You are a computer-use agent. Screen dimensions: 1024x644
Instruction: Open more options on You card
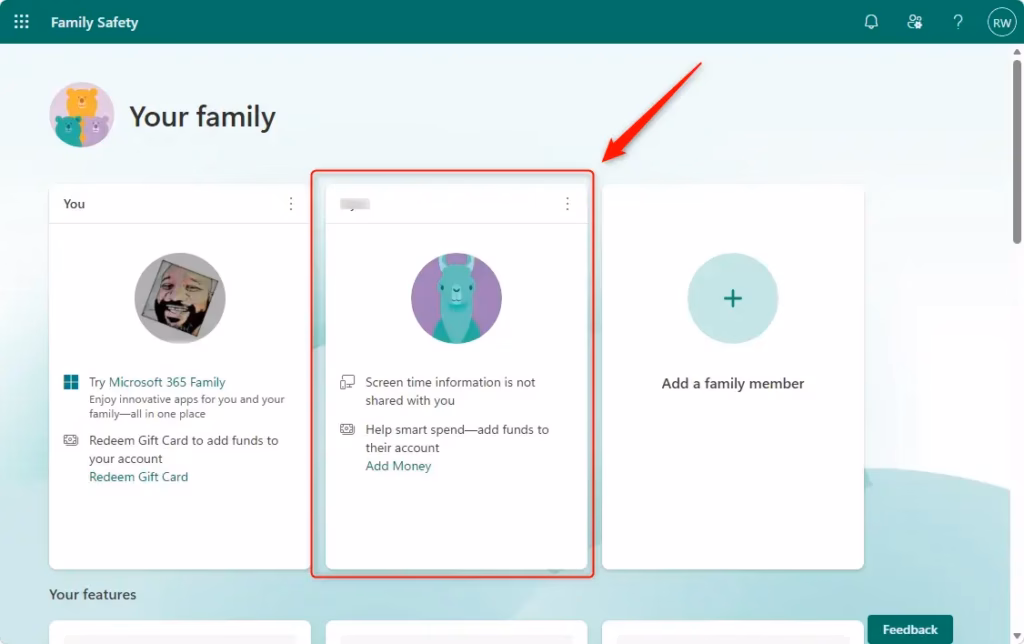291,204
